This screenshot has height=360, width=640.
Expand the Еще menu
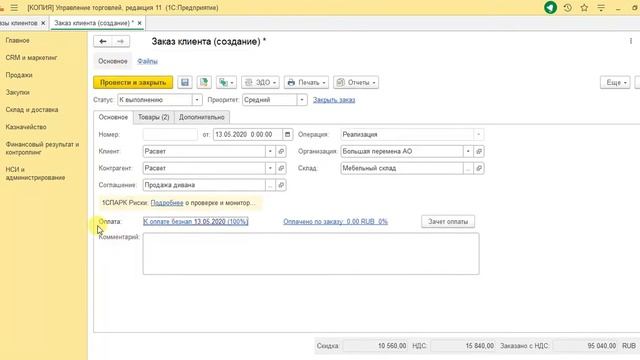615,82
